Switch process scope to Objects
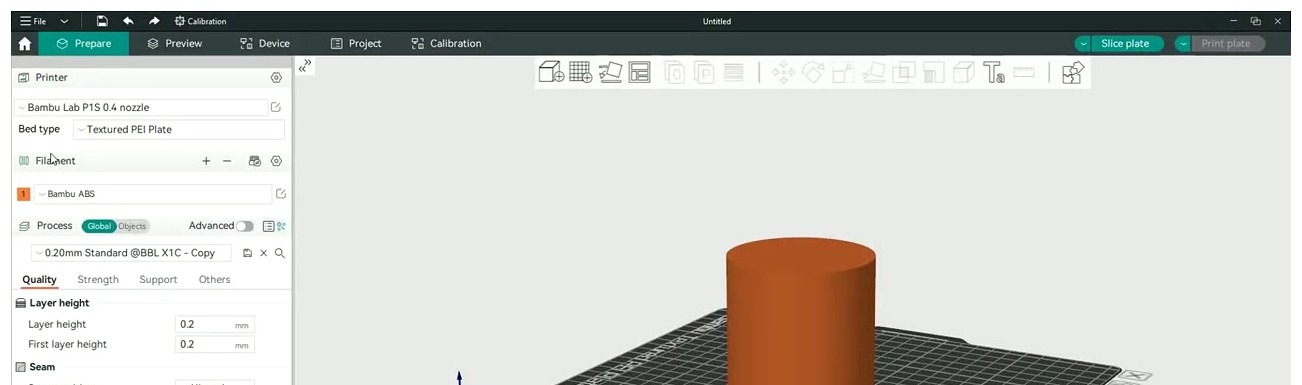This screenshot has height=385, width=1302. pos(132,226)
